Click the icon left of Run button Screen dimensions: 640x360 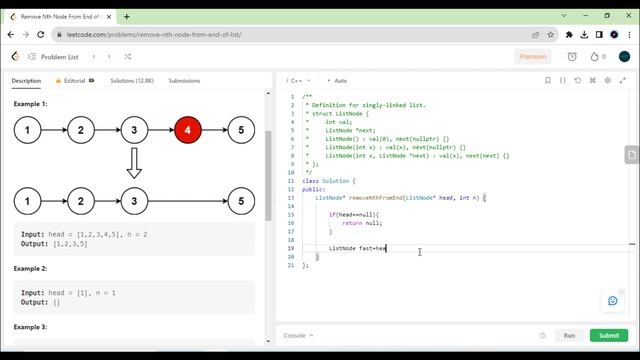pyautogui.click(x=542, y=336)
